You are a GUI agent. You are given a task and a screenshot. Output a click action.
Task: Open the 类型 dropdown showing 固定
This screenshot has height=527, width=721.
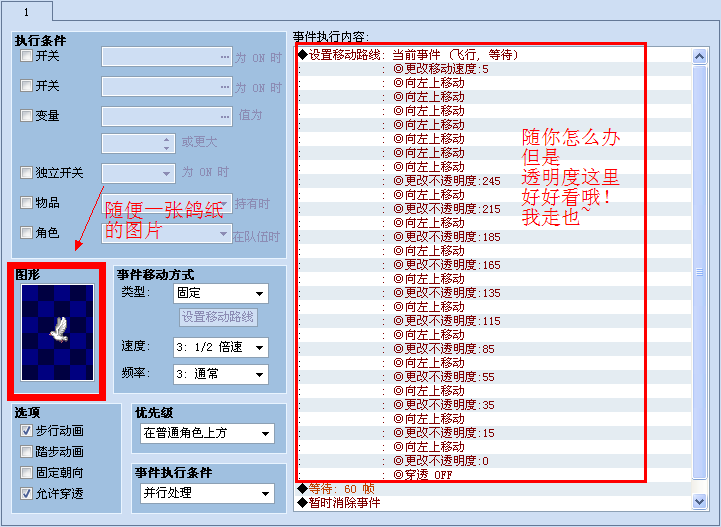coord(221,293)
